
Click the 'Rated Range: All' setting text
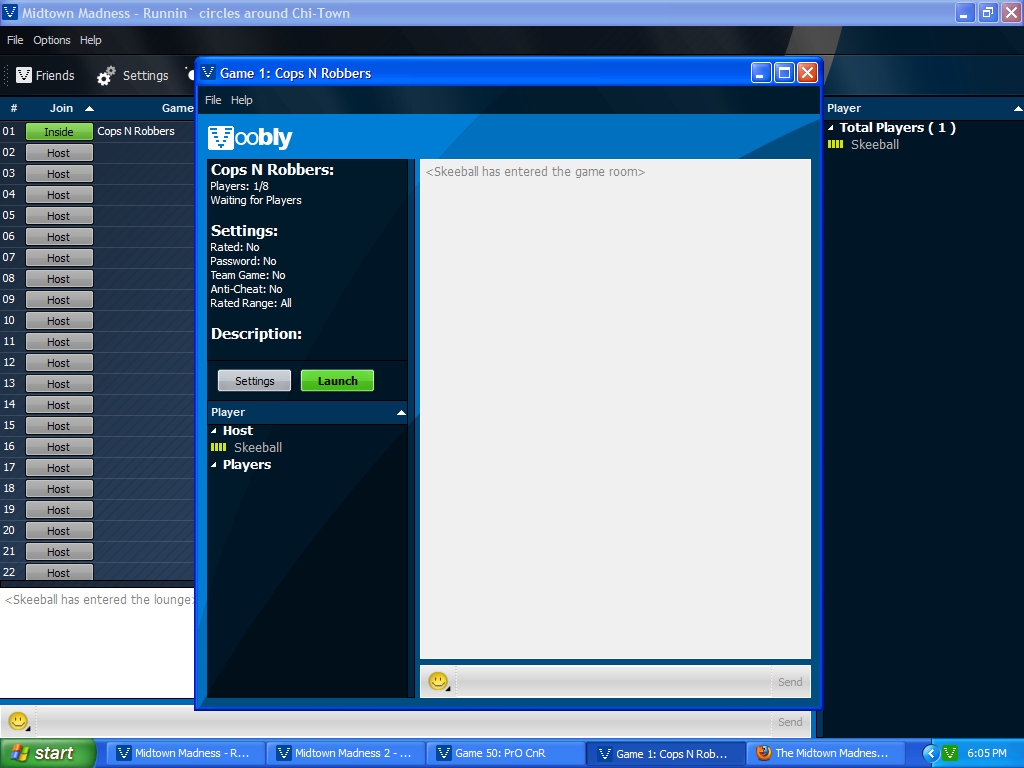point(251,303)
